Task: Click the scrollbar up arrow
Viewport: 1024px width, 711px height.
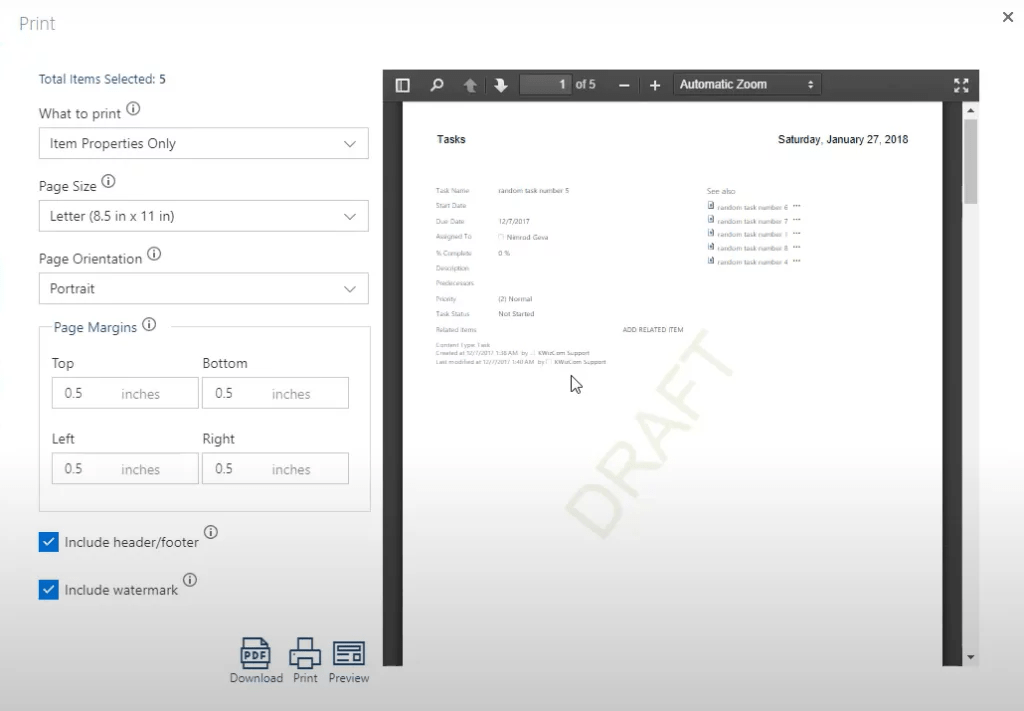Action: pos(970,111)
